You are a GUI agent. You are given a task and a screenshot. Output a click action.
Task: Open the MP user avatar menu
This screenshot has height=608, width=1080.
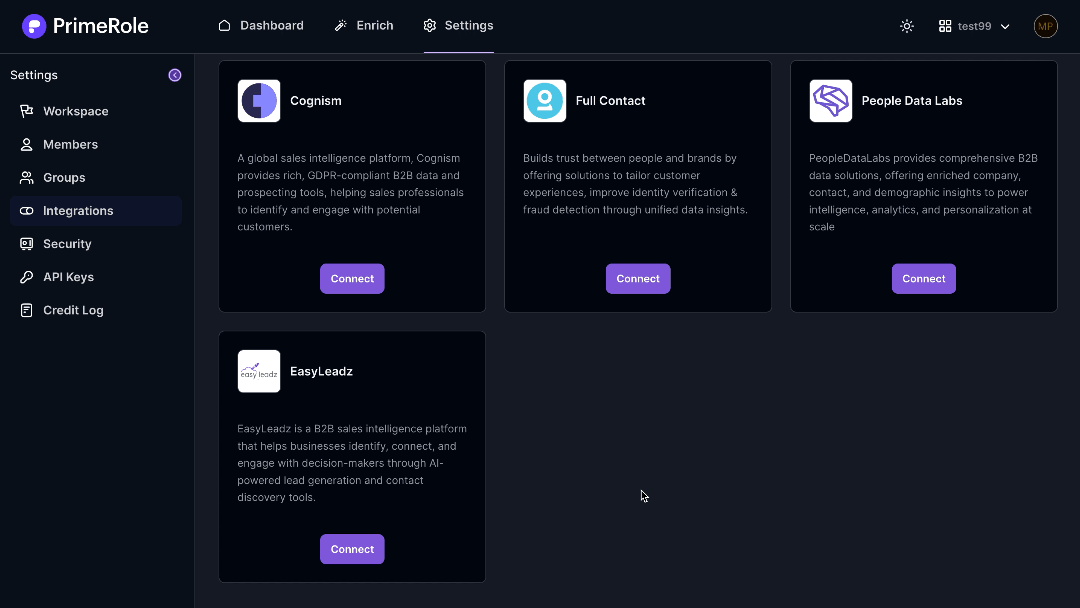click(x=1046, y=26)
